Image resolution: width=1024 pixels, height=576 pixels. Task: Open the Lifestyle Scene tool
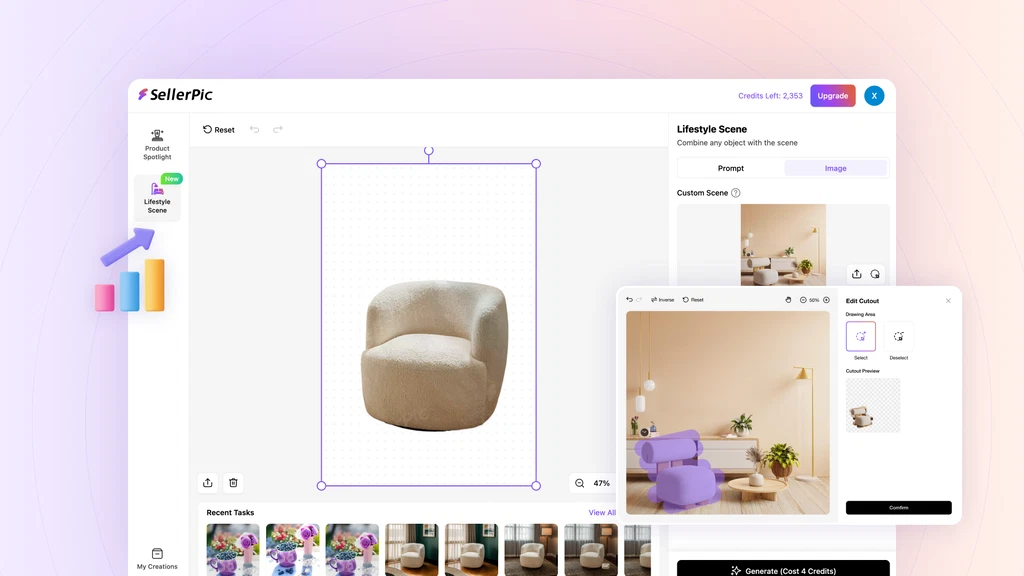coord(156,198)
